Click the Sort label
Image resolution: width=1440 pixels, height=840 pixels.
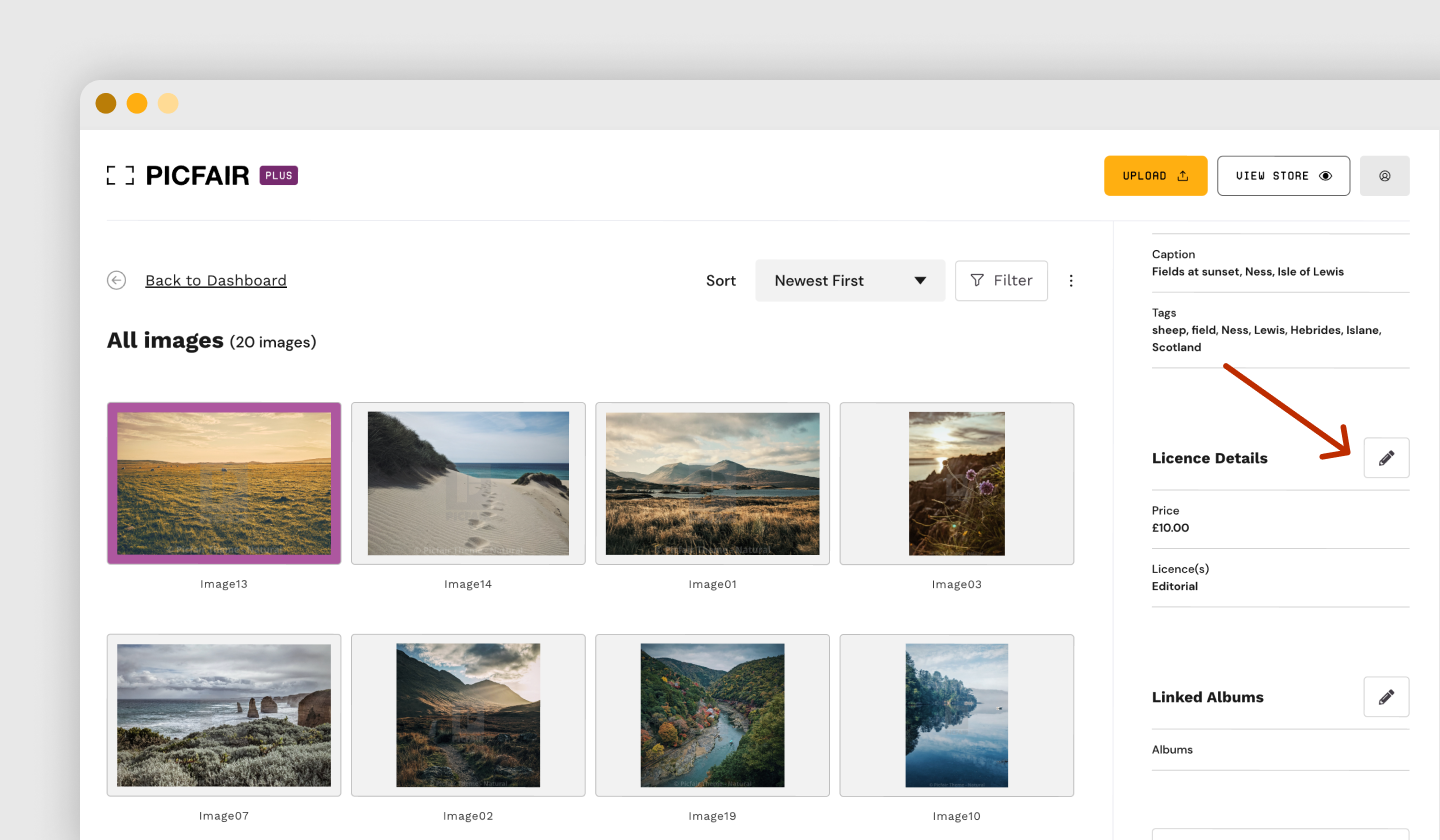click(721, 281)
